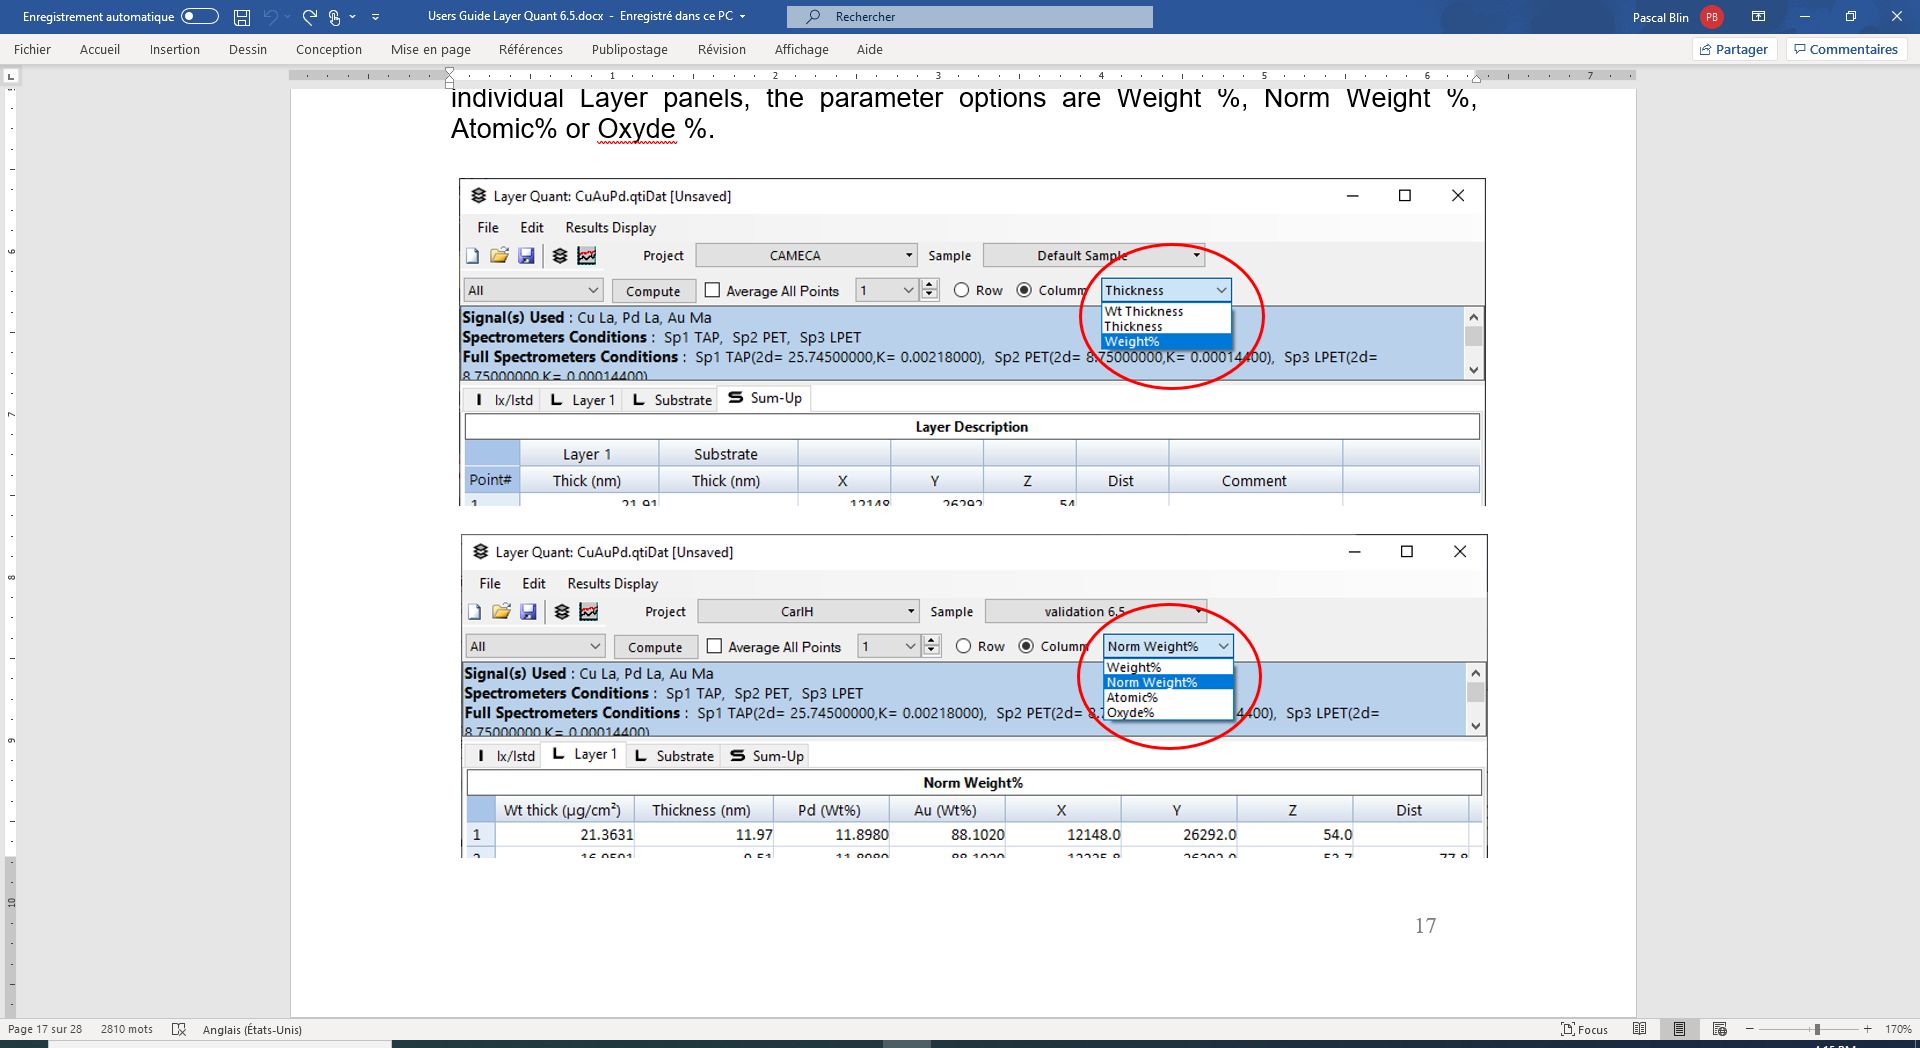Switch to Web Layout view icon
This screenshot has width=1920, height=1048.
[x=1719, y=1029]
